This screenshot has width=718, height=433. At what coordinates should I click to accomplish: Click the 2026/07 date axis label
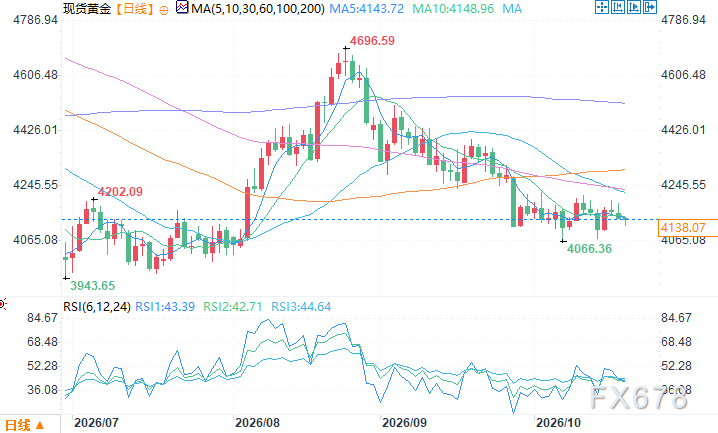pos(96,422)
